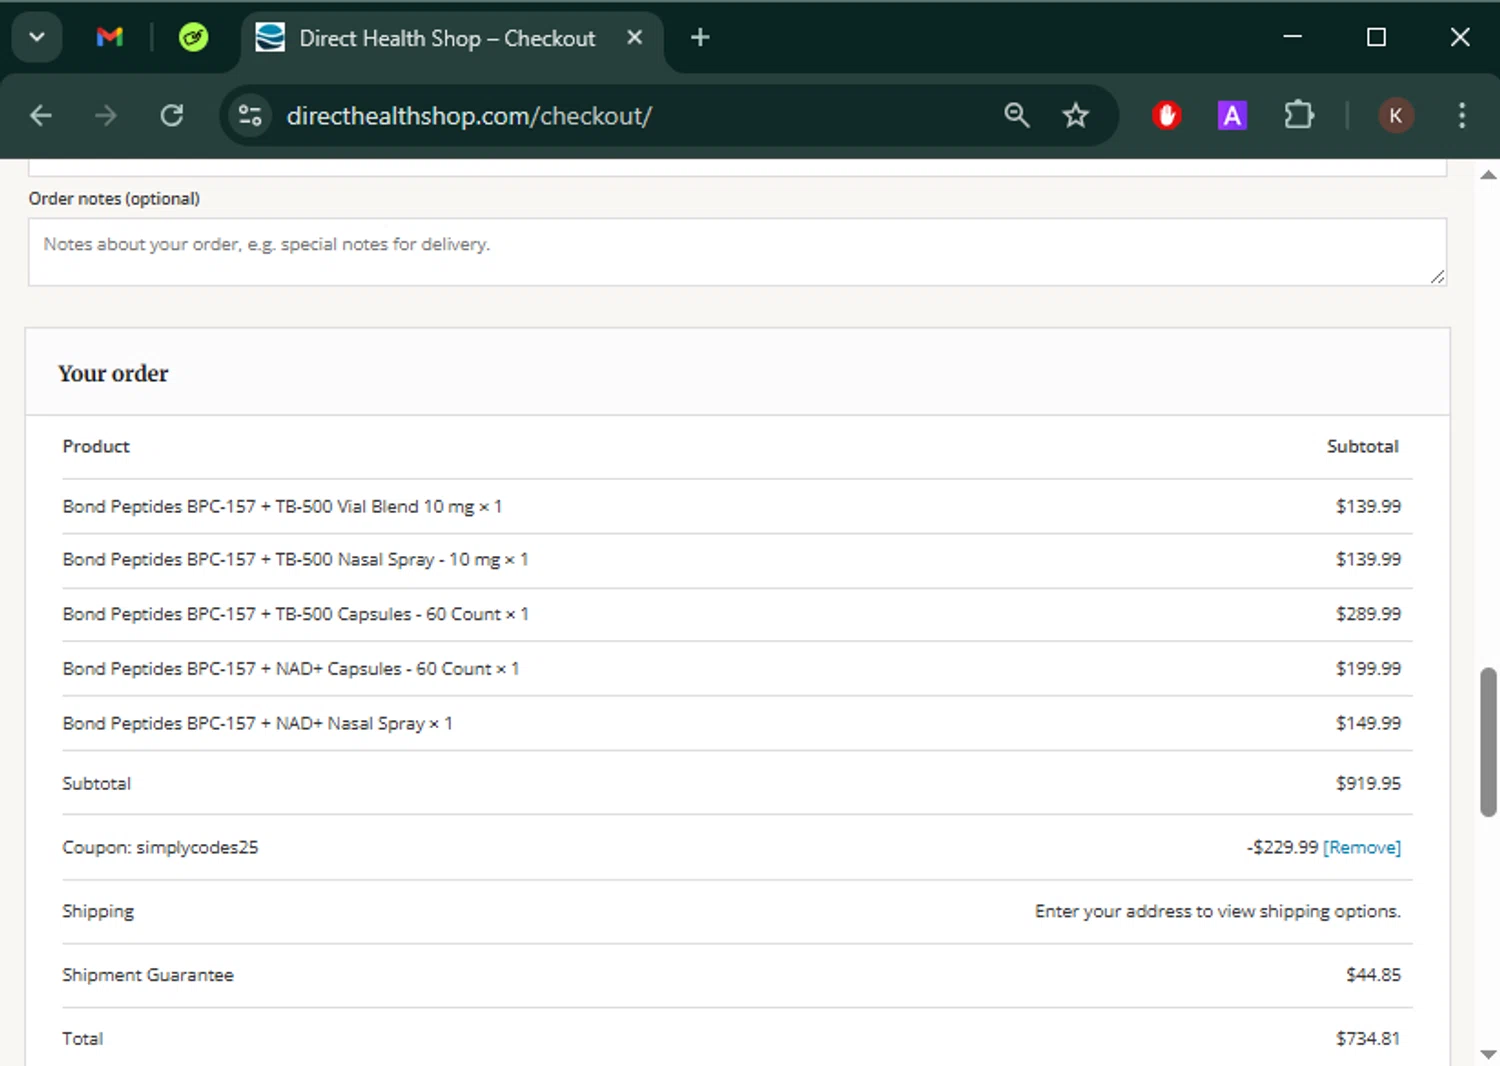Click the scrollbar down arrow
Screen dimensions: 1500x1066
point(1488,1054)
